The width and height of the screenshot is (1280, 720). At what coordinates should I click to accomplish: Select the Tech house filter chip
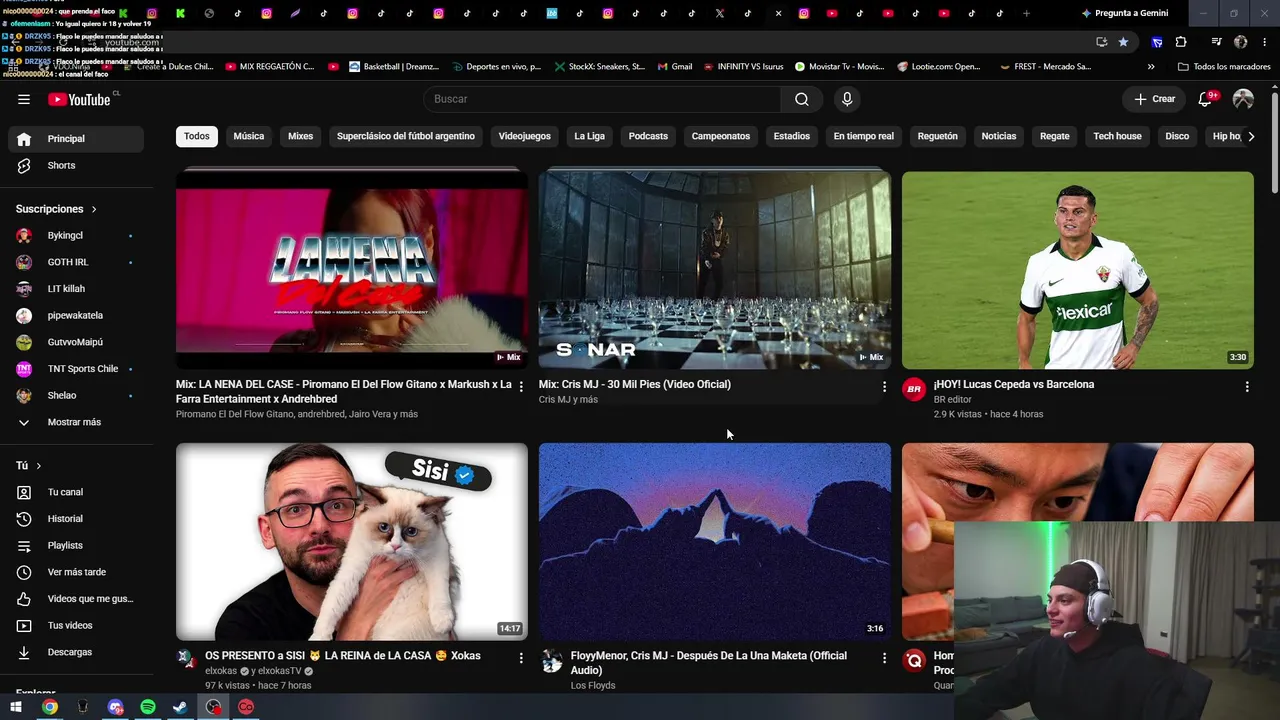pos(1117,136)
